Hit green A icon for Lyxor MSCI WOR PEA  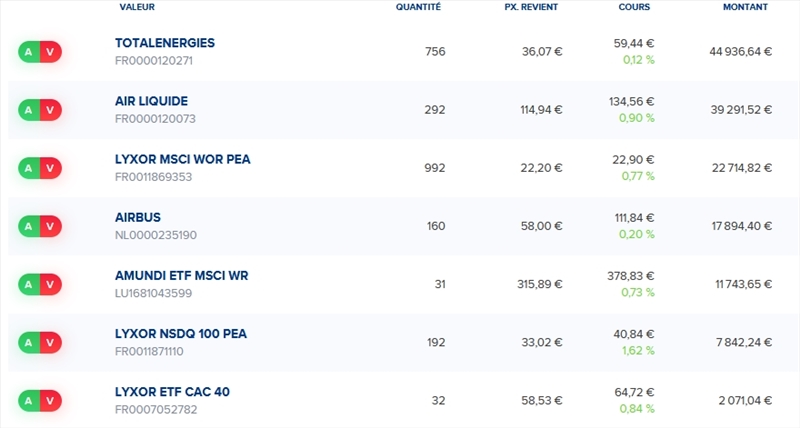(29, 168)
